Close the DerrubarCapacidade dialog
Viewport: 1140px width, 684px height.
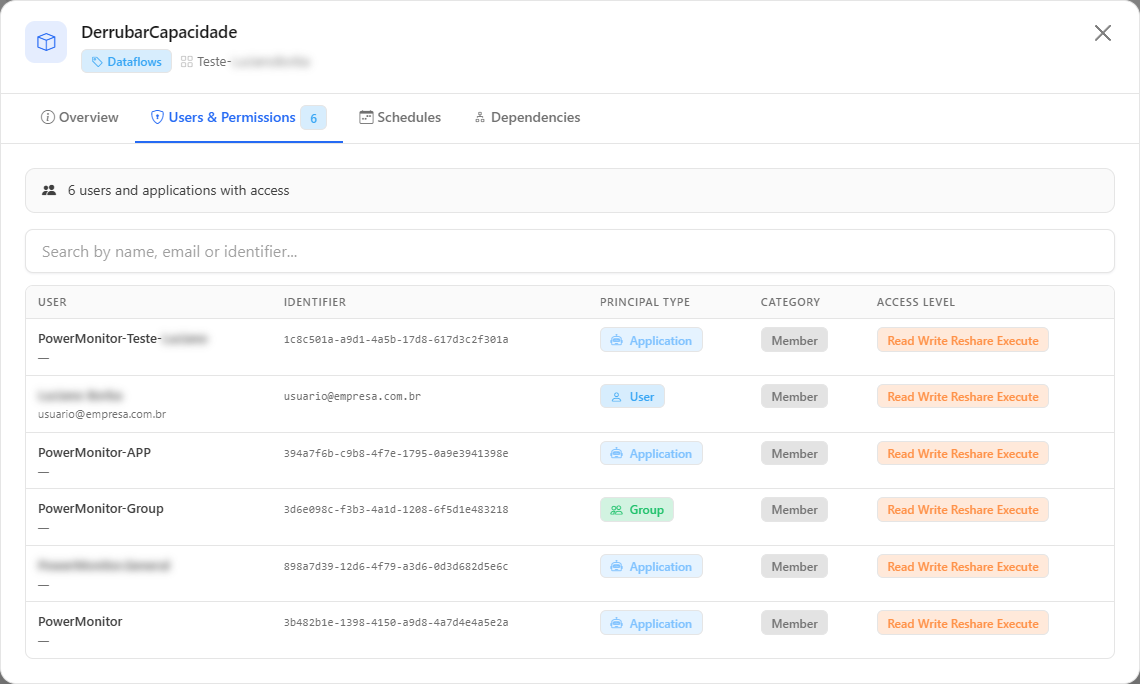pos(1102,33)
